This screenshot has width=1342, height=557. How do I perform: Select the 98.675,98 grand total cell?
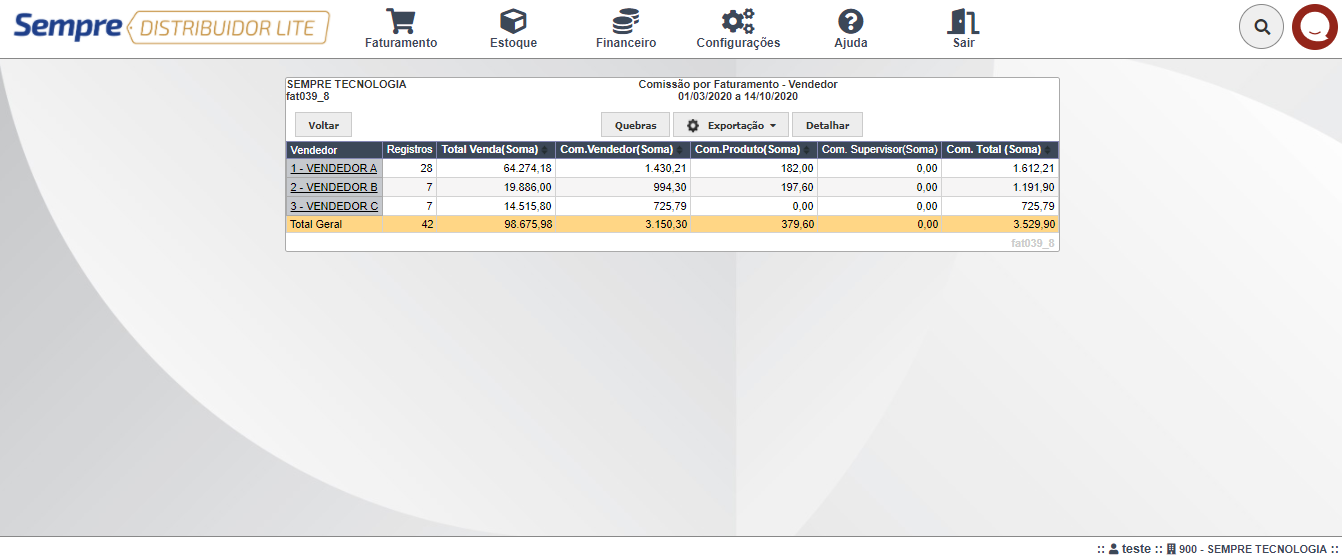pos(496,225)
